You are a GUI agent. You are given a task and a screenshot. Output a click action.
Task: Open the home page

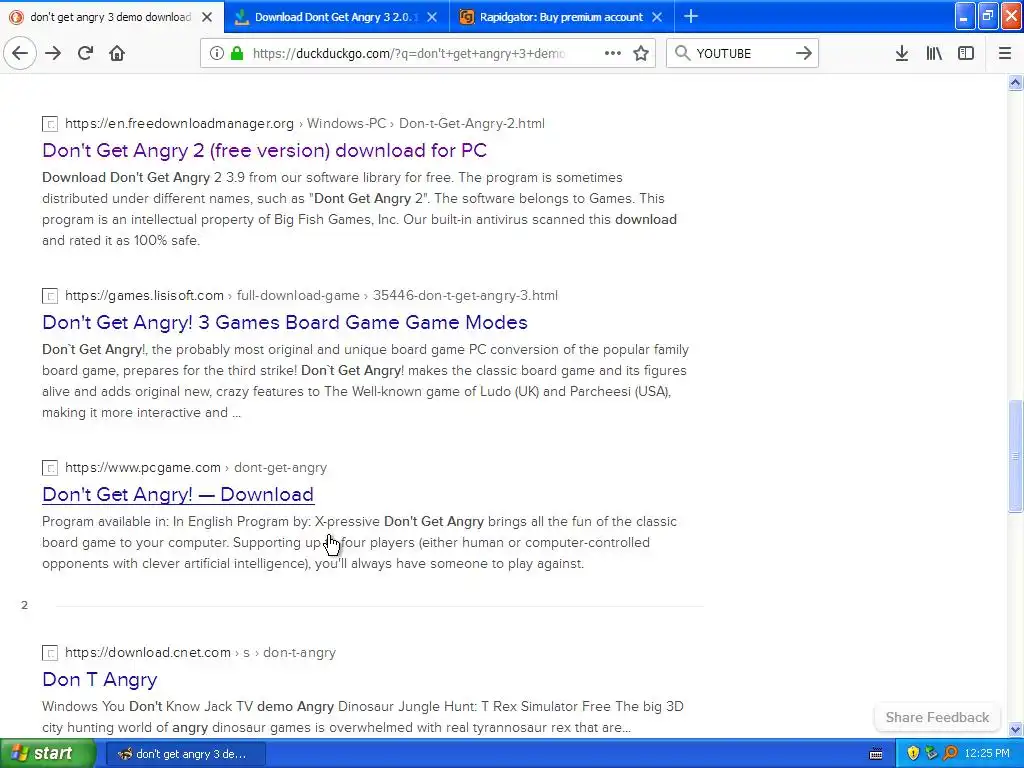117,53
